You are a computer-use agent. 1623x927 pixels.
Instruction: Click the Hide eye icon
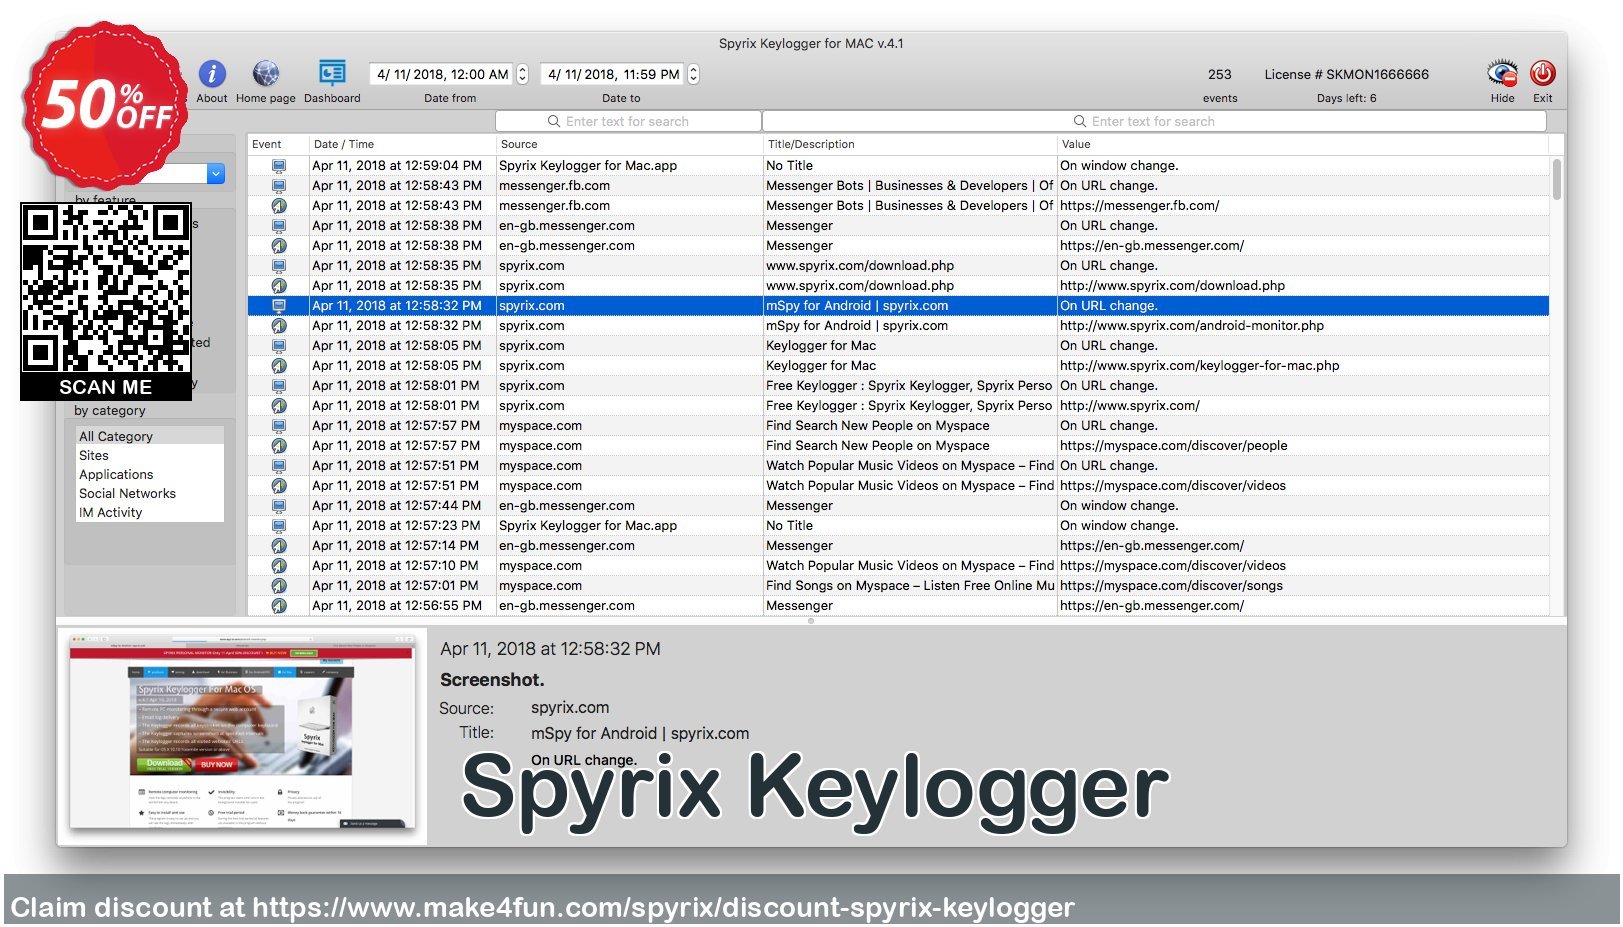click(1502, 74)
